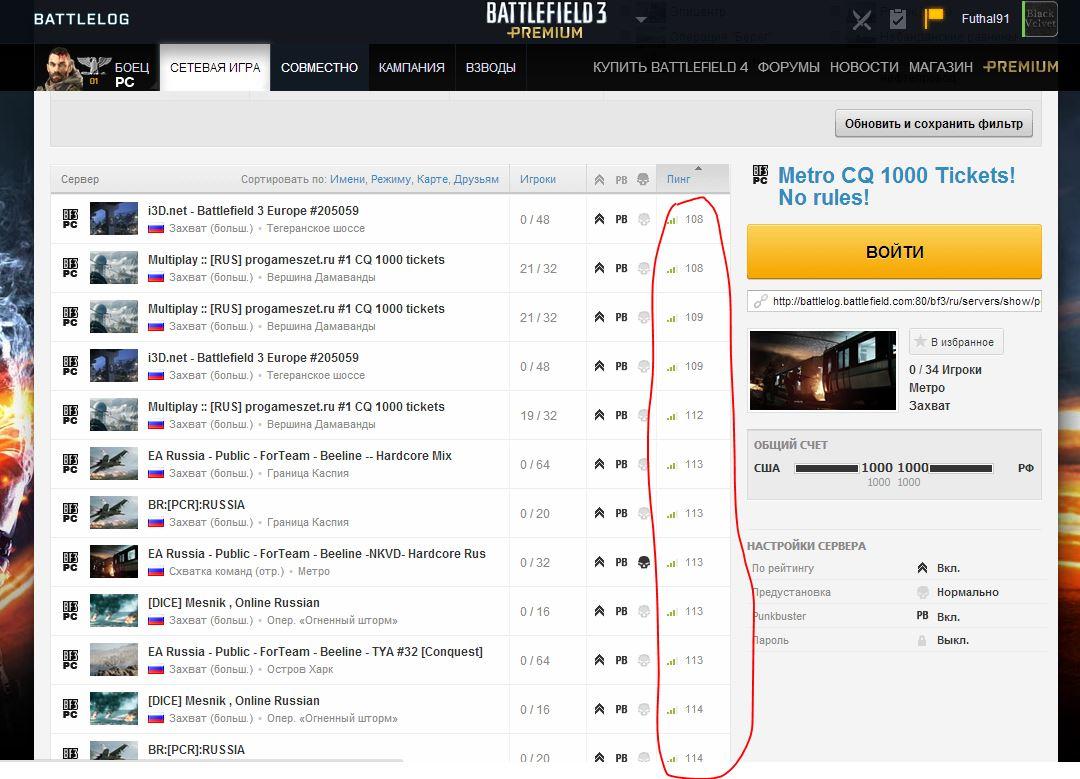
Task: Sort servers by Имени
Action: tap(347, 179)
